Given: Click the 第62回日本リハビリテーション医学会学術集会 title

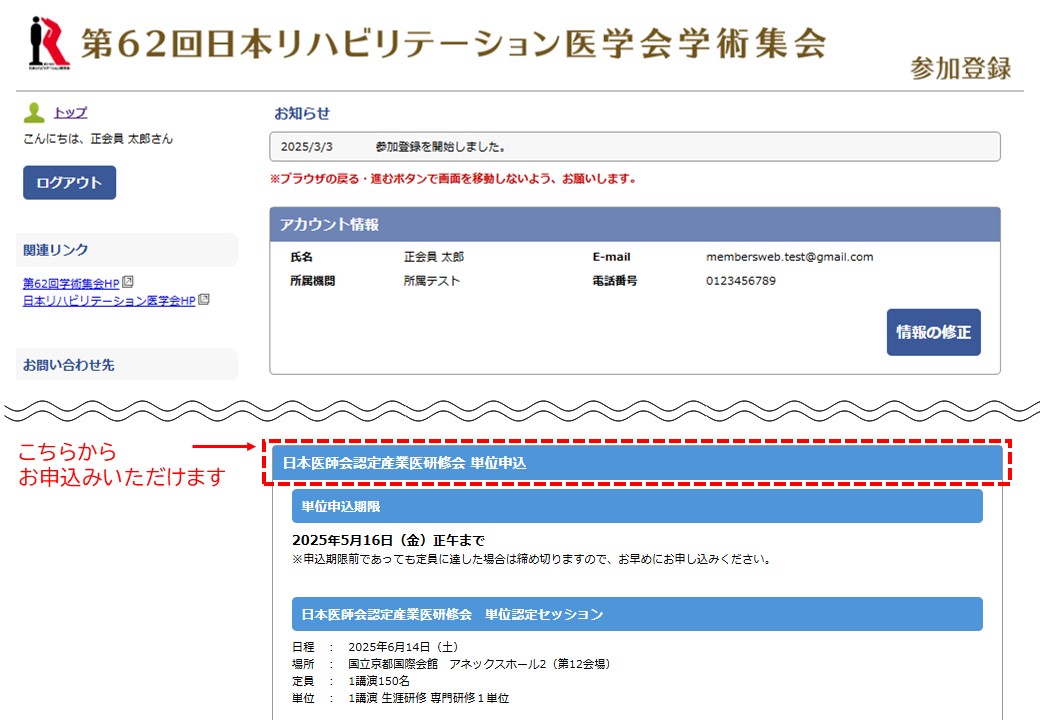Looking at the screenshot, I should [454, 44].
